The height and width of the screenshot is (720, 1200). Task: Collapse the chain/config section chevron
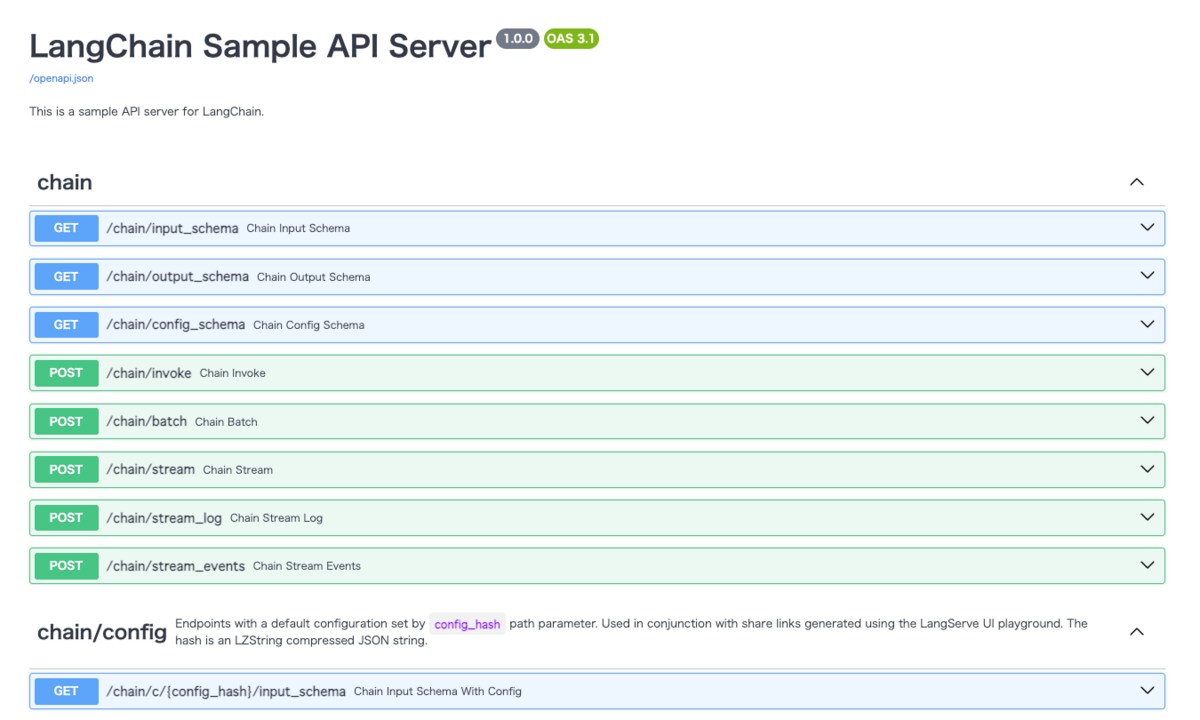pos(1136,632)
